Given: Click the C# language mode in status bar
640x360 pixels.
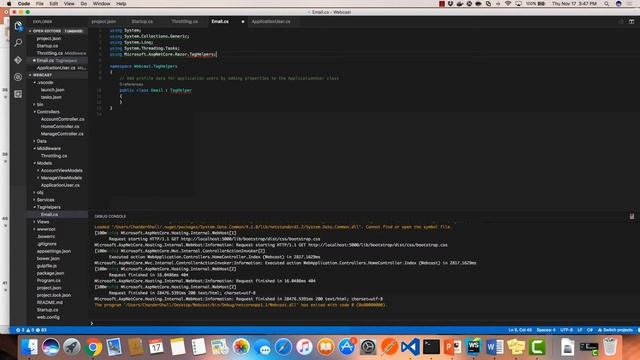Looking at the screenshot, I should [x=590, y=330].
